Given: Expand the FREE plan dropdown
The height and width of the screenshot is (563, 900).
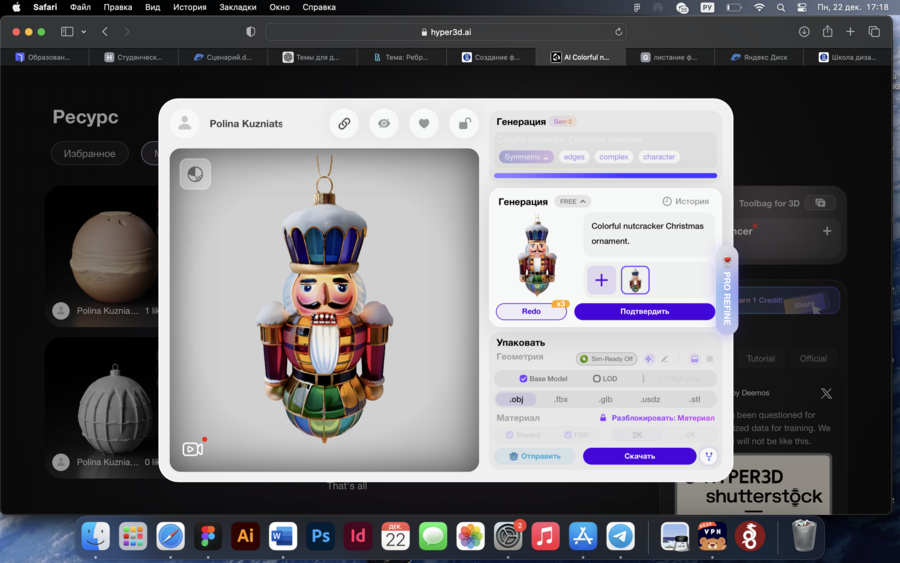Looking at the screenshot, I should click(x=573, y=201).
